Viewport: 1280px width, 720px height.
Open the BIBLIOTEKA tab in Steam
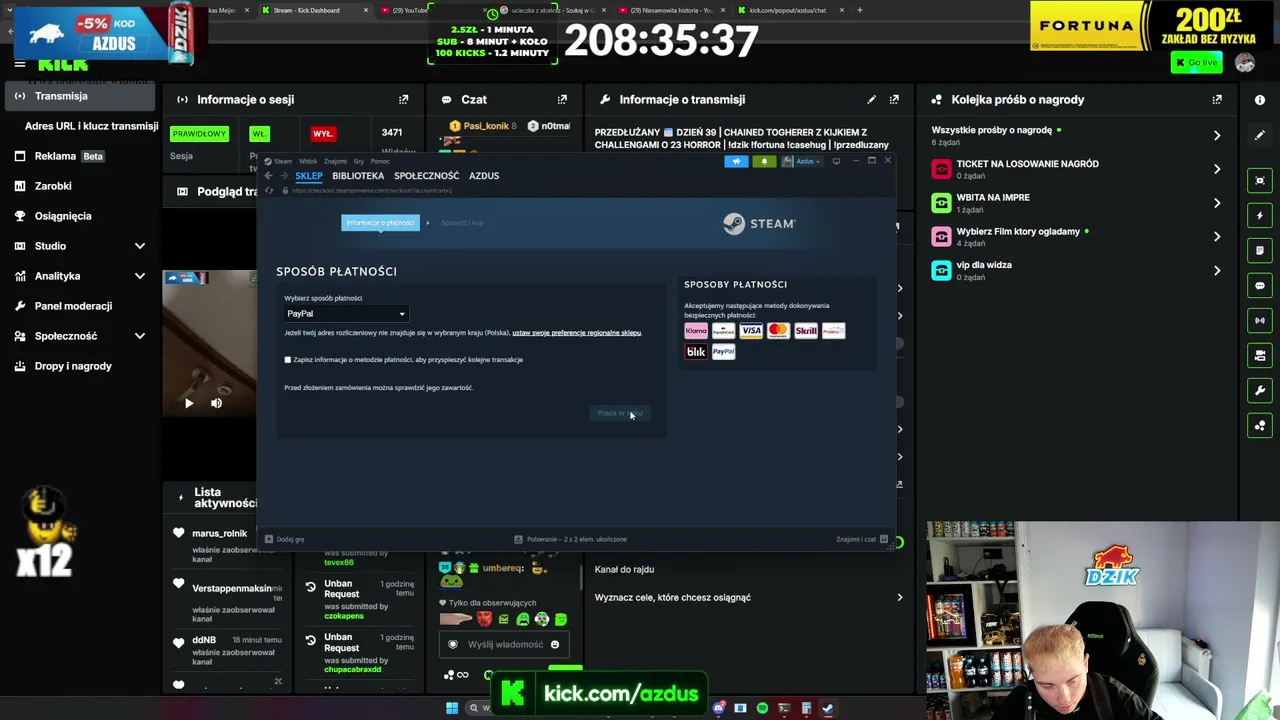[x=358, y=176]
